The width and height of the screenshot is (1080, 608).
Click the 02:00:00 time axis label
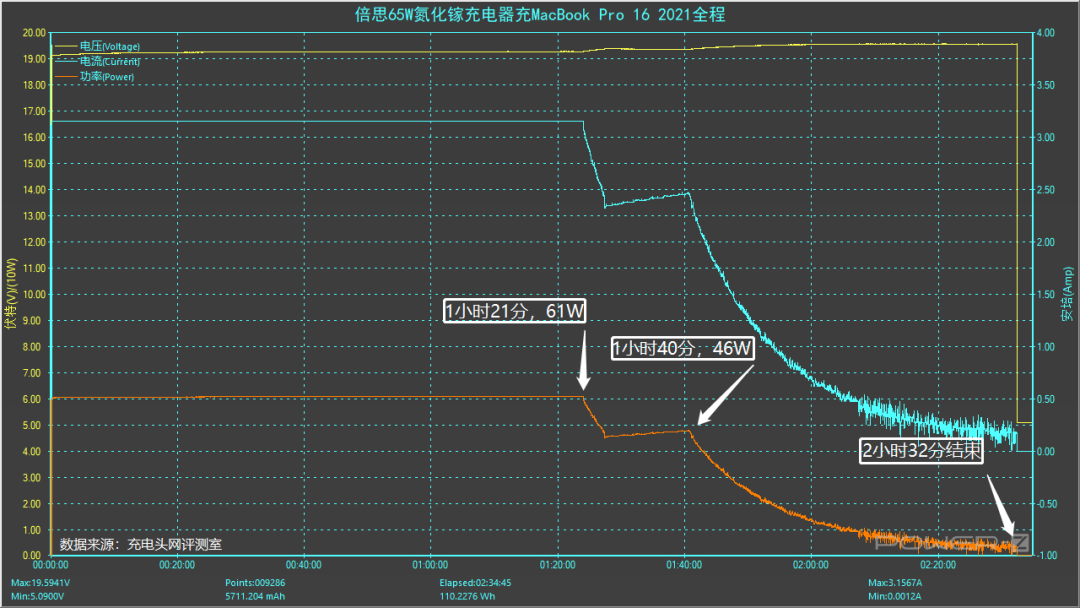pyautogui.click(x=811, y=565)
